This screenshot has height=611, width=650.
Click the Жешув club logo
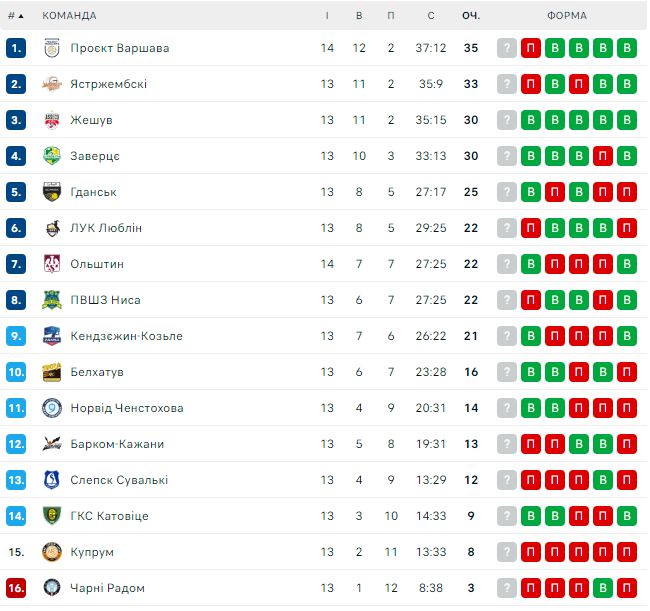coord(52,120)
